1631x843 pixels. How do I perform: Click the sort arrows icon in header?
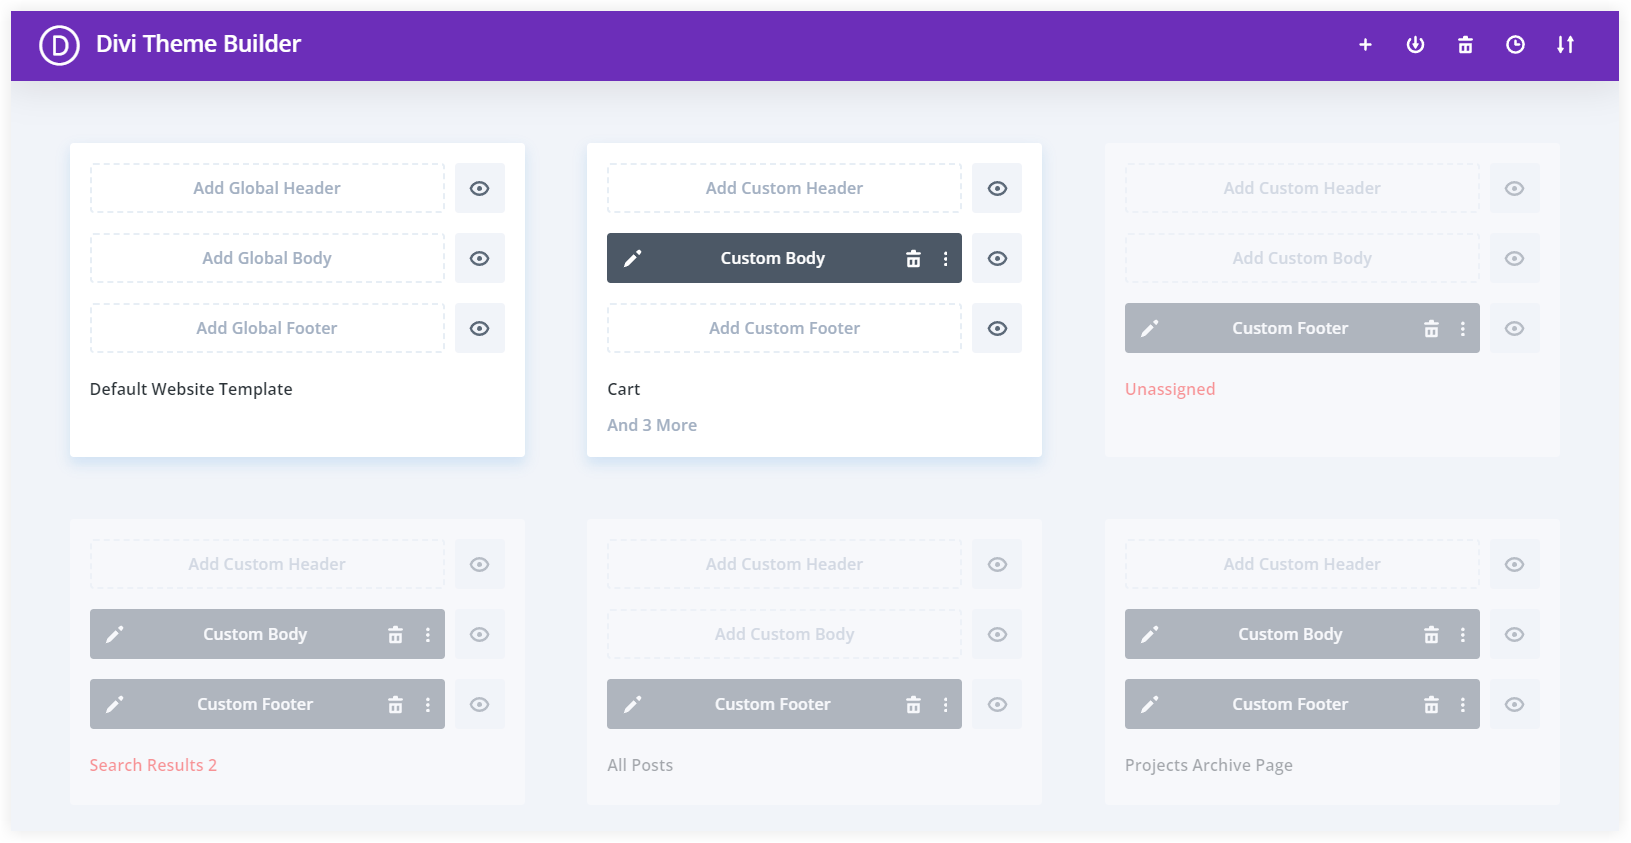pos(1565,45)
